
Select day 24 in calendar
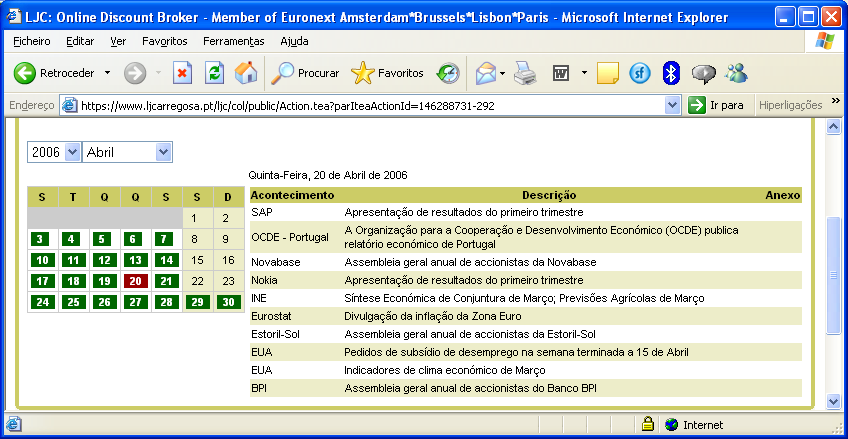coord(43,302)
